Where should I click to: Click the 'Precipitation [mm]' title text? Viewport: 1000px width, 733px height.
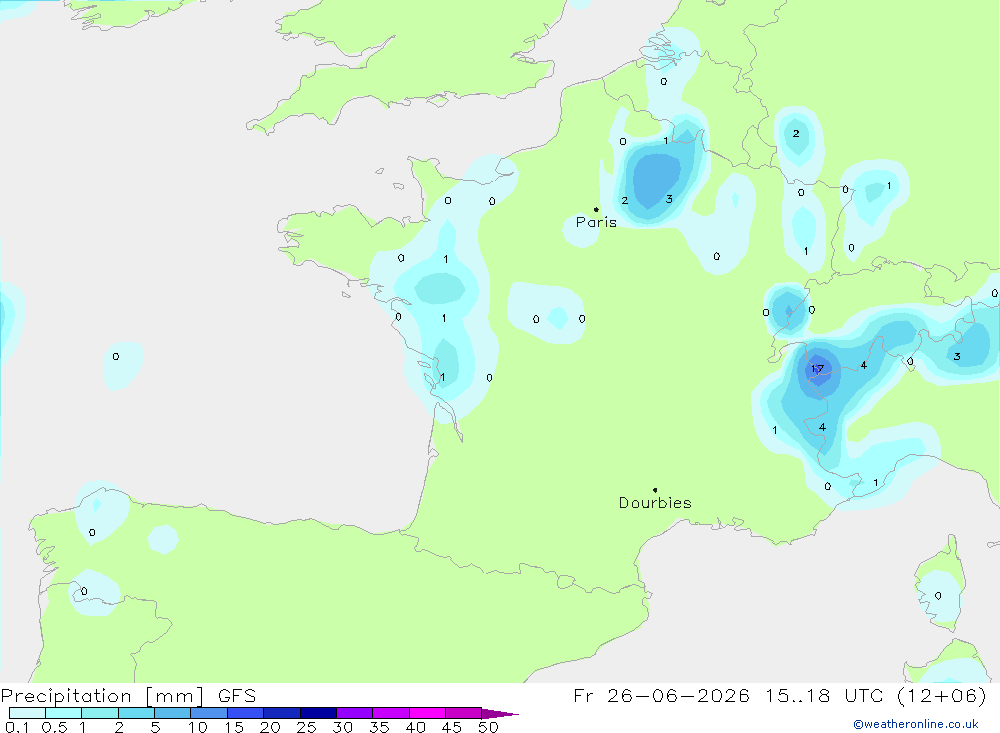tap(102, 696)
